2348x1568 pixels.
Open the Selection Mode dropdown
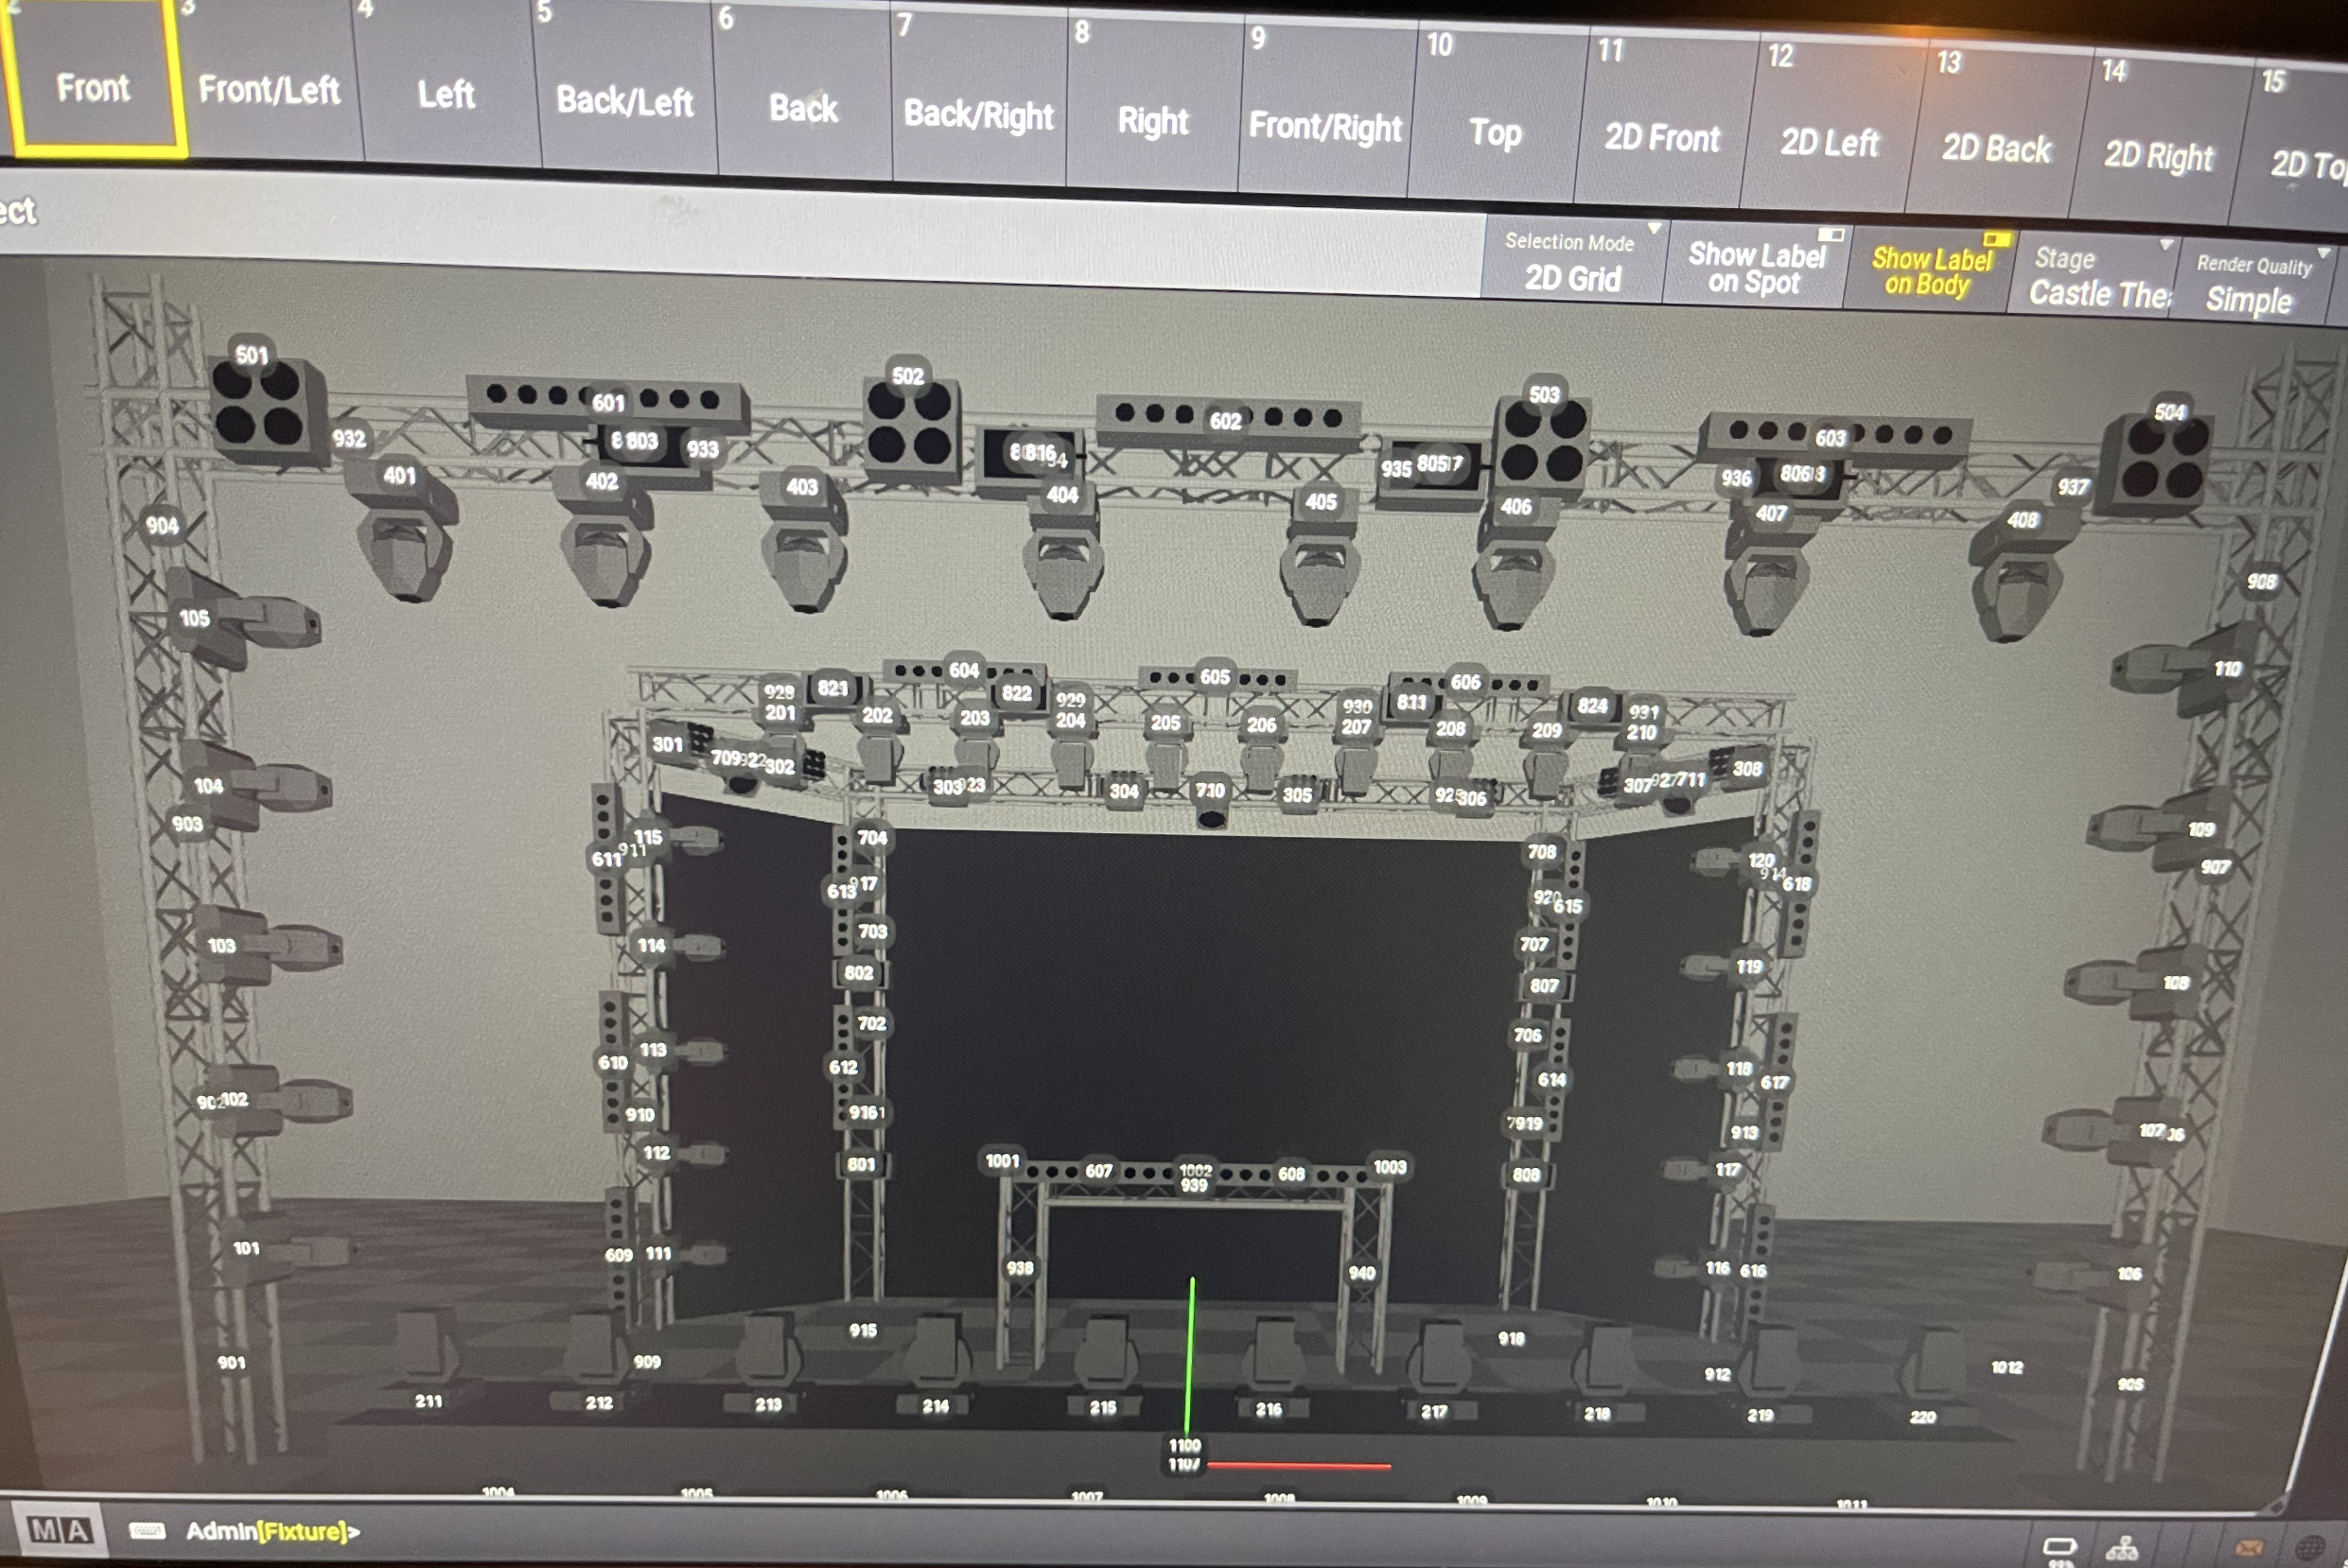[x=1571, y=262]
